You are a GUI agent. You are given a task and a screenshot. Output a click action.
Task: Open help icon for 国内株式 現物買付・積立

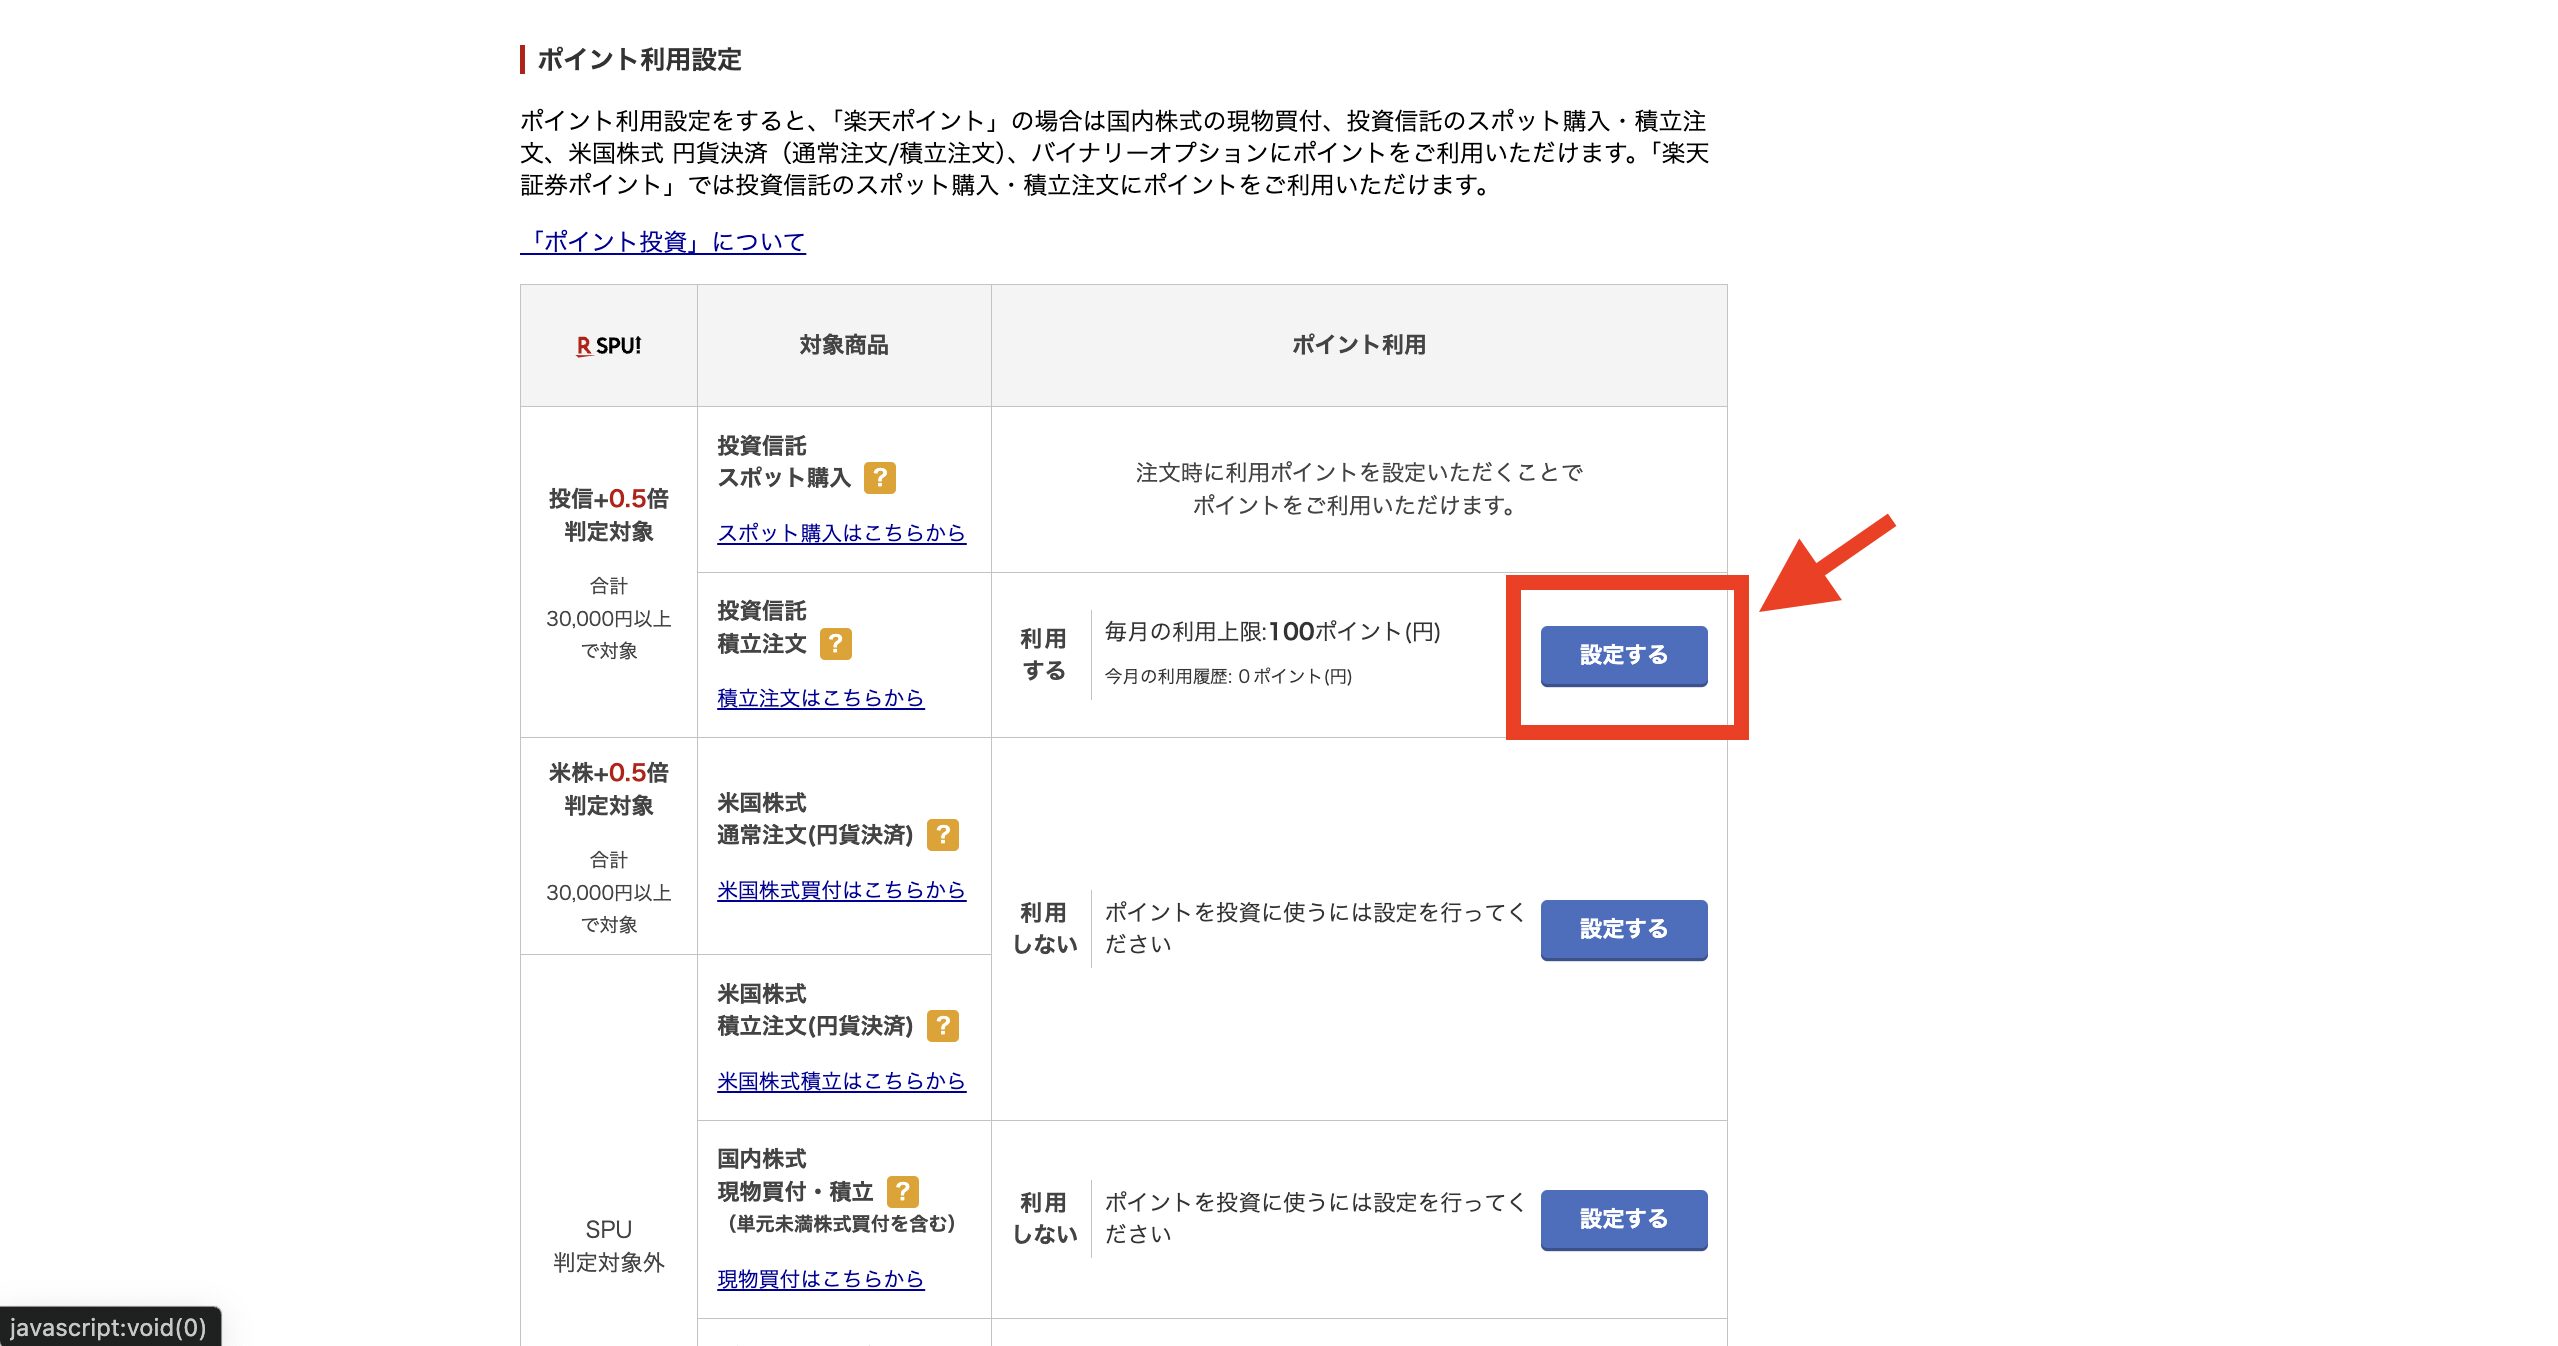[902, 1191]
